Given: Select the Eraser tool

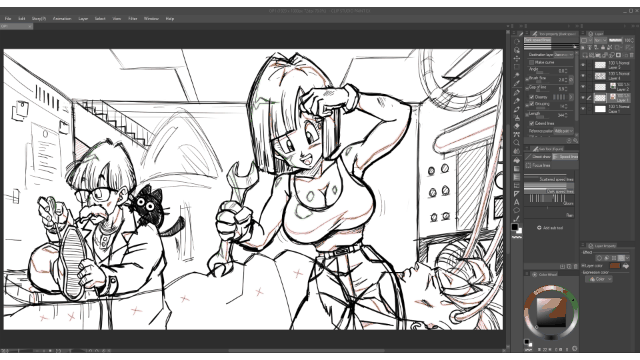Looking at the screenshot, I should point(516,126).
